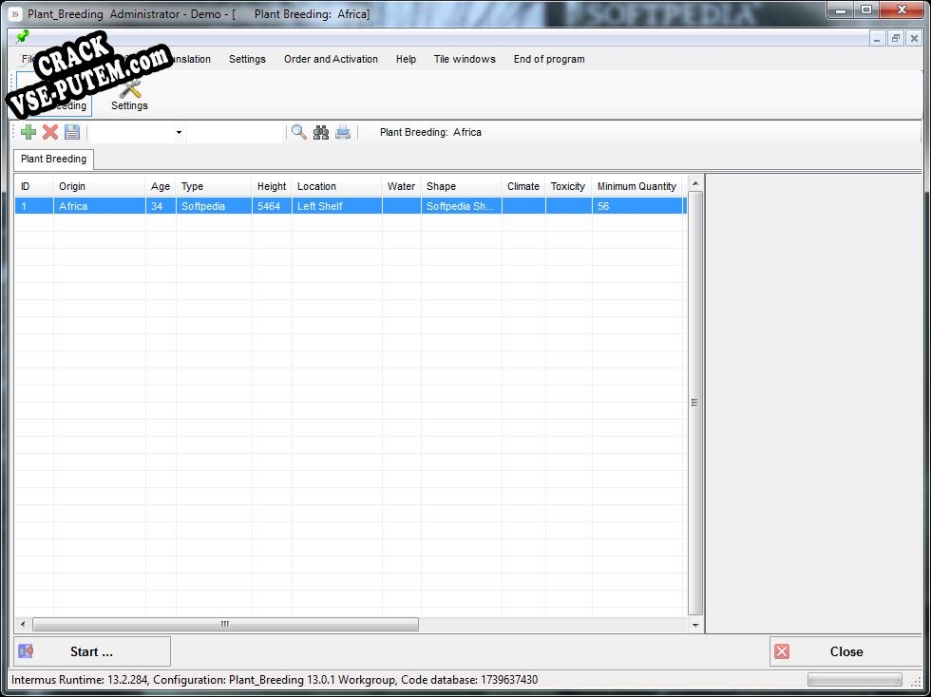The width and height of the screenshot is (931, 697).
Task: Click the printer icon in toolbar
Action: point(343,132)
